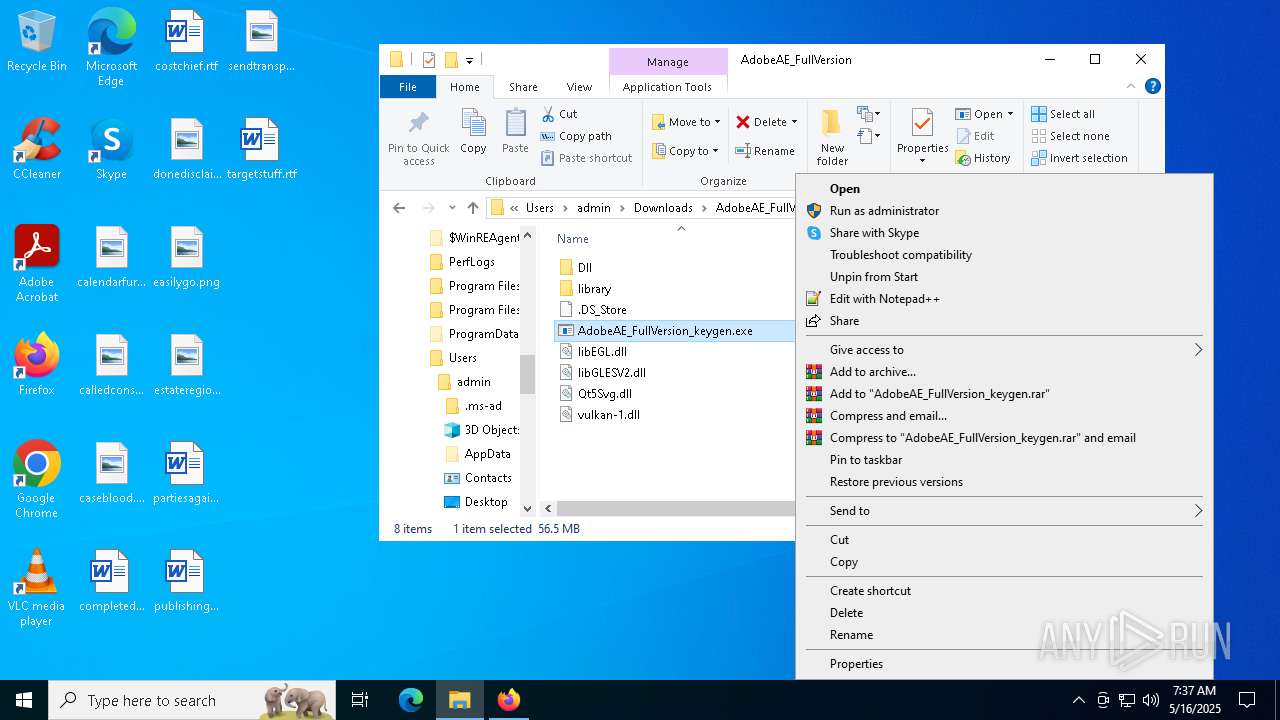Select CCleaner desktop icon
Screen dimensions: 1280x720
(x=37, y=149)
